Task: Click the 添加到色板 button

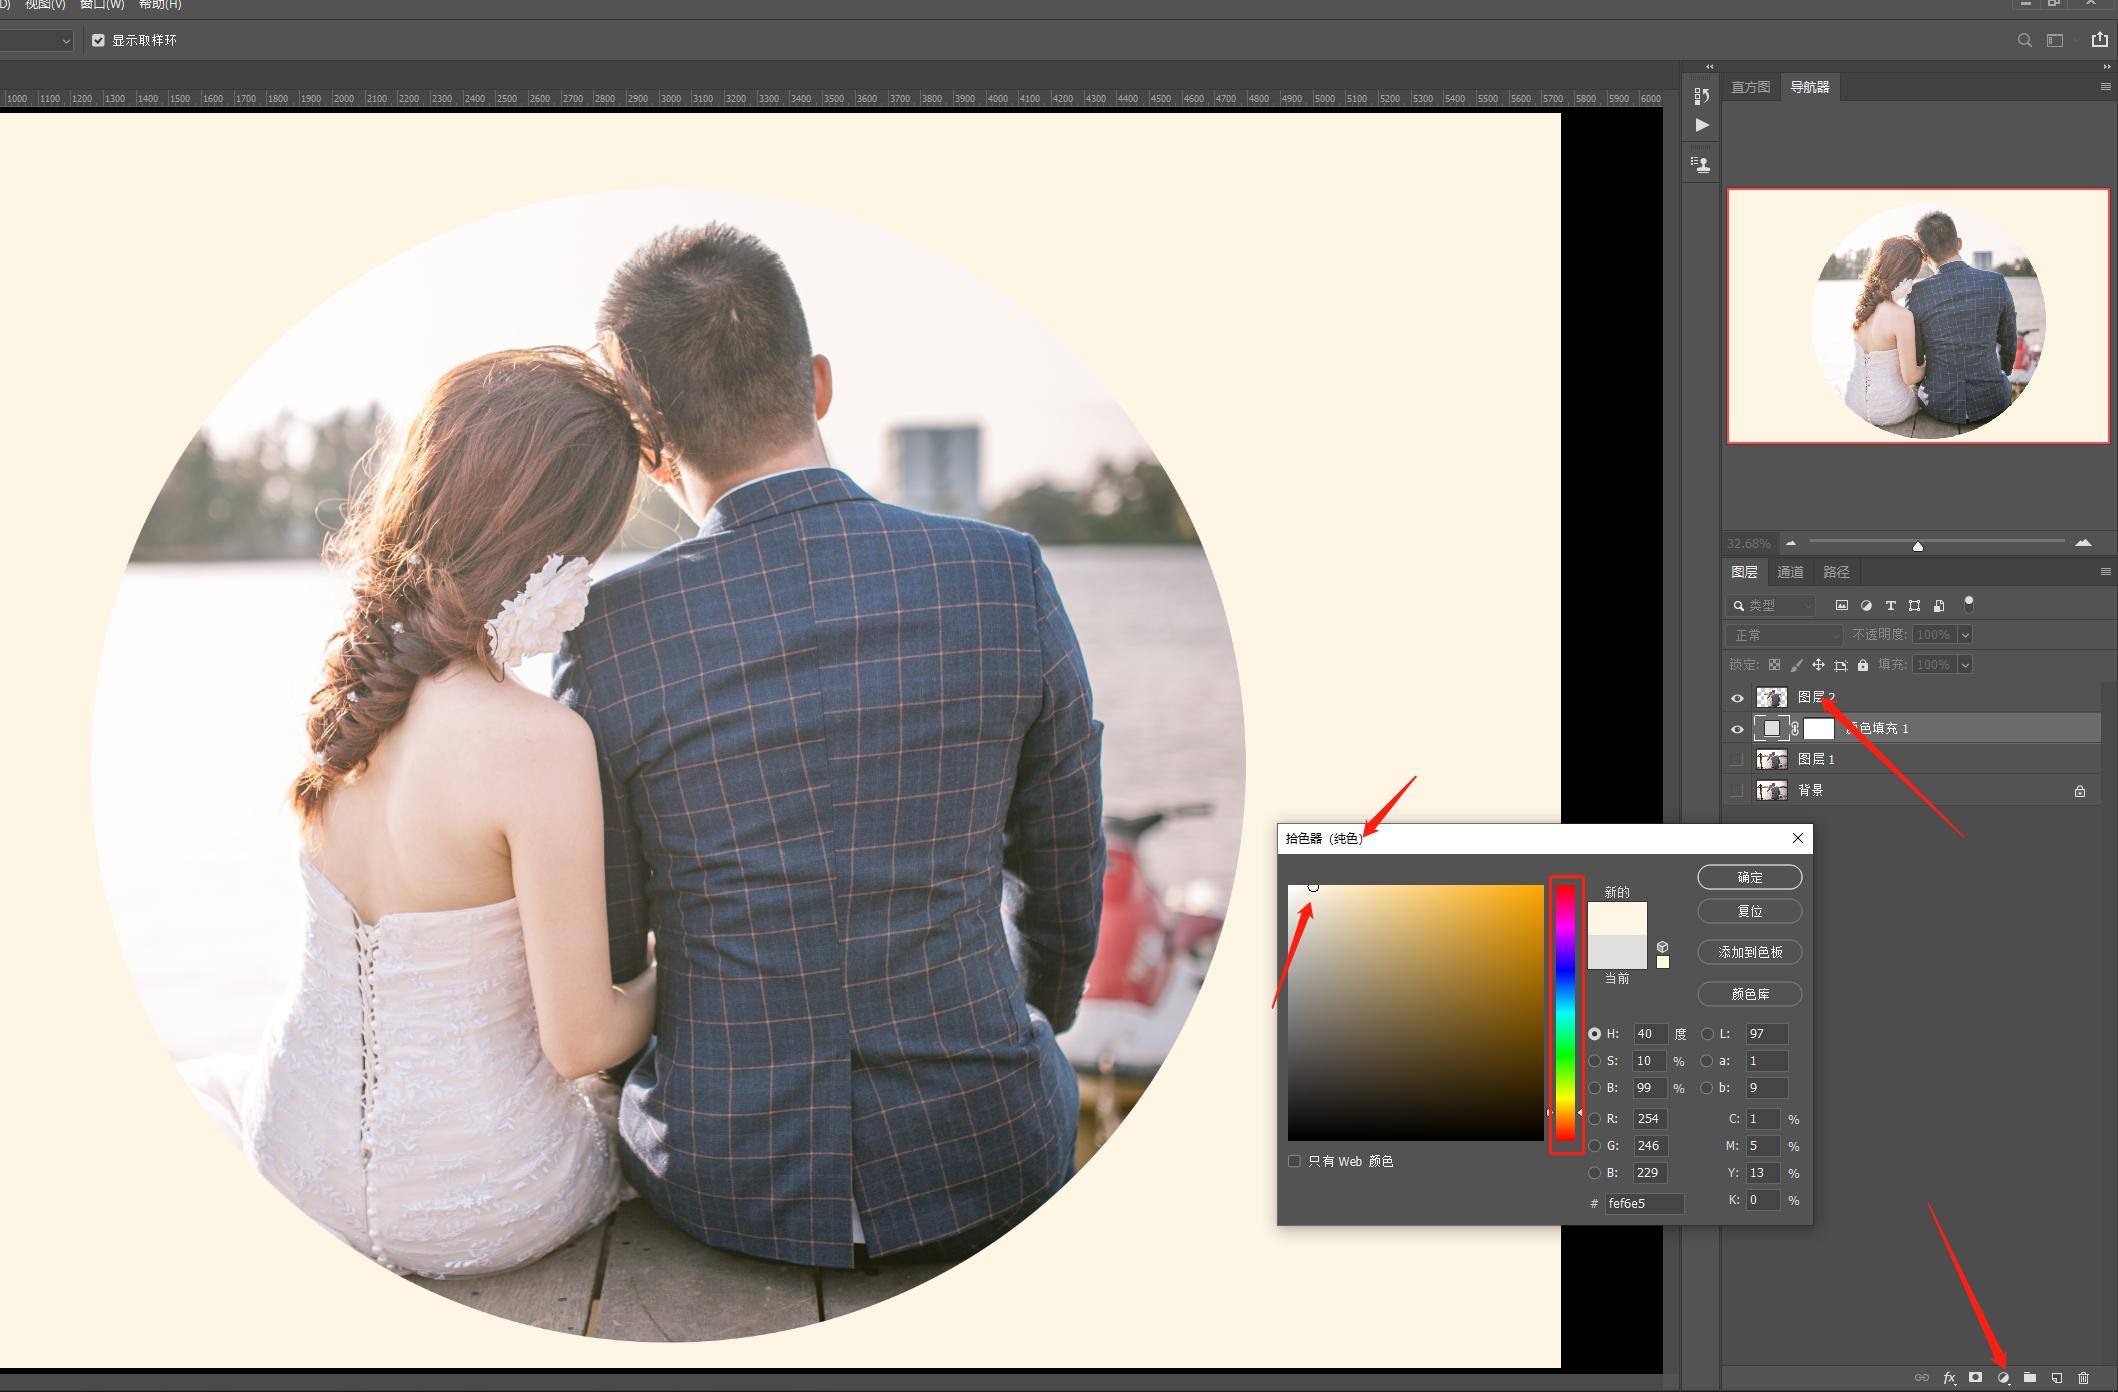Action: click(1750, 952)
